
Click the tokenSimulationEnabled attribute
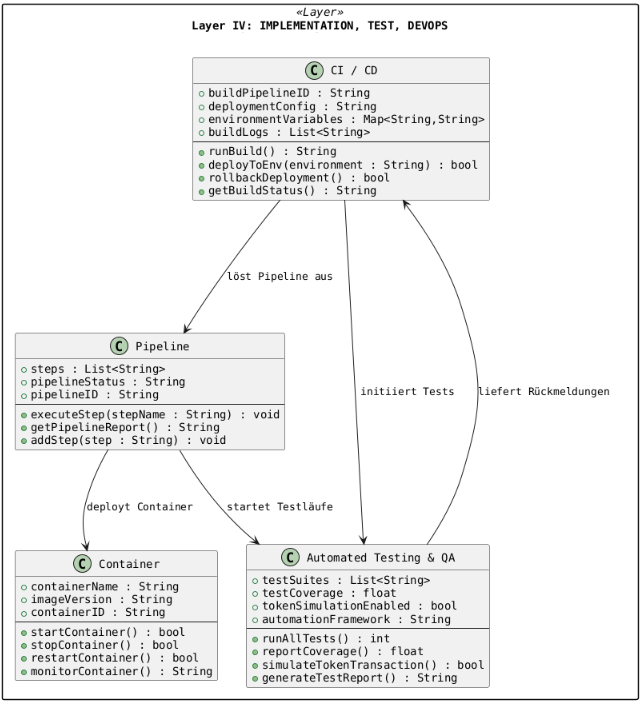pyautogui.click(x=359, y=605)
